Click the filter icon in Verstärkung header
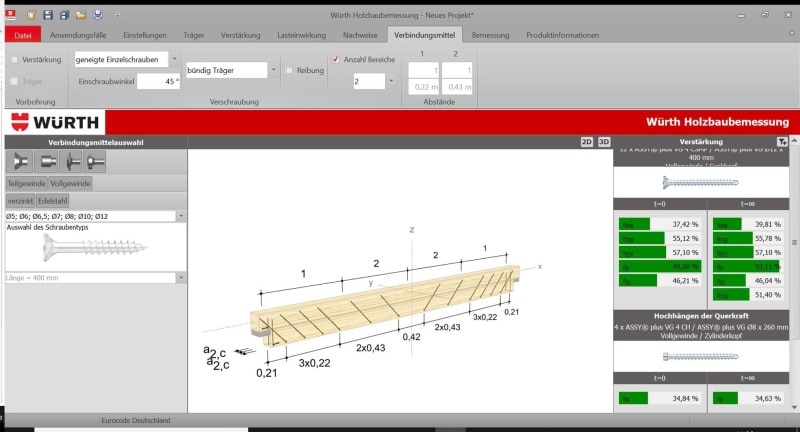800x432 pixels. tap(782, 142)
